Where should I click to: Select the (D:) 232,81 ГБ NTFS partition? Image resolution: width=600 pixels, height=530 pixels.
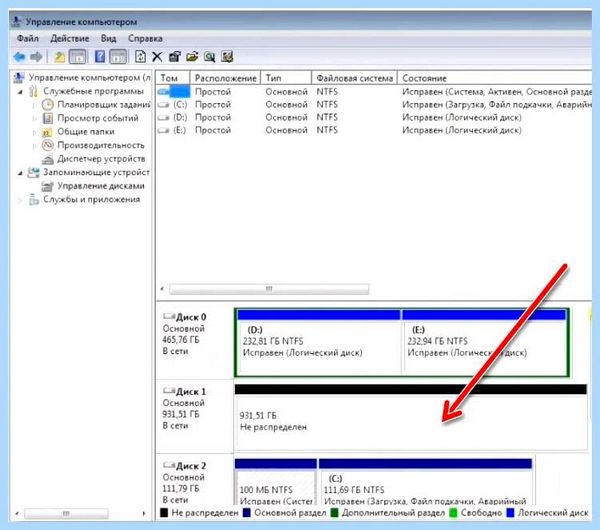(318, 342)
